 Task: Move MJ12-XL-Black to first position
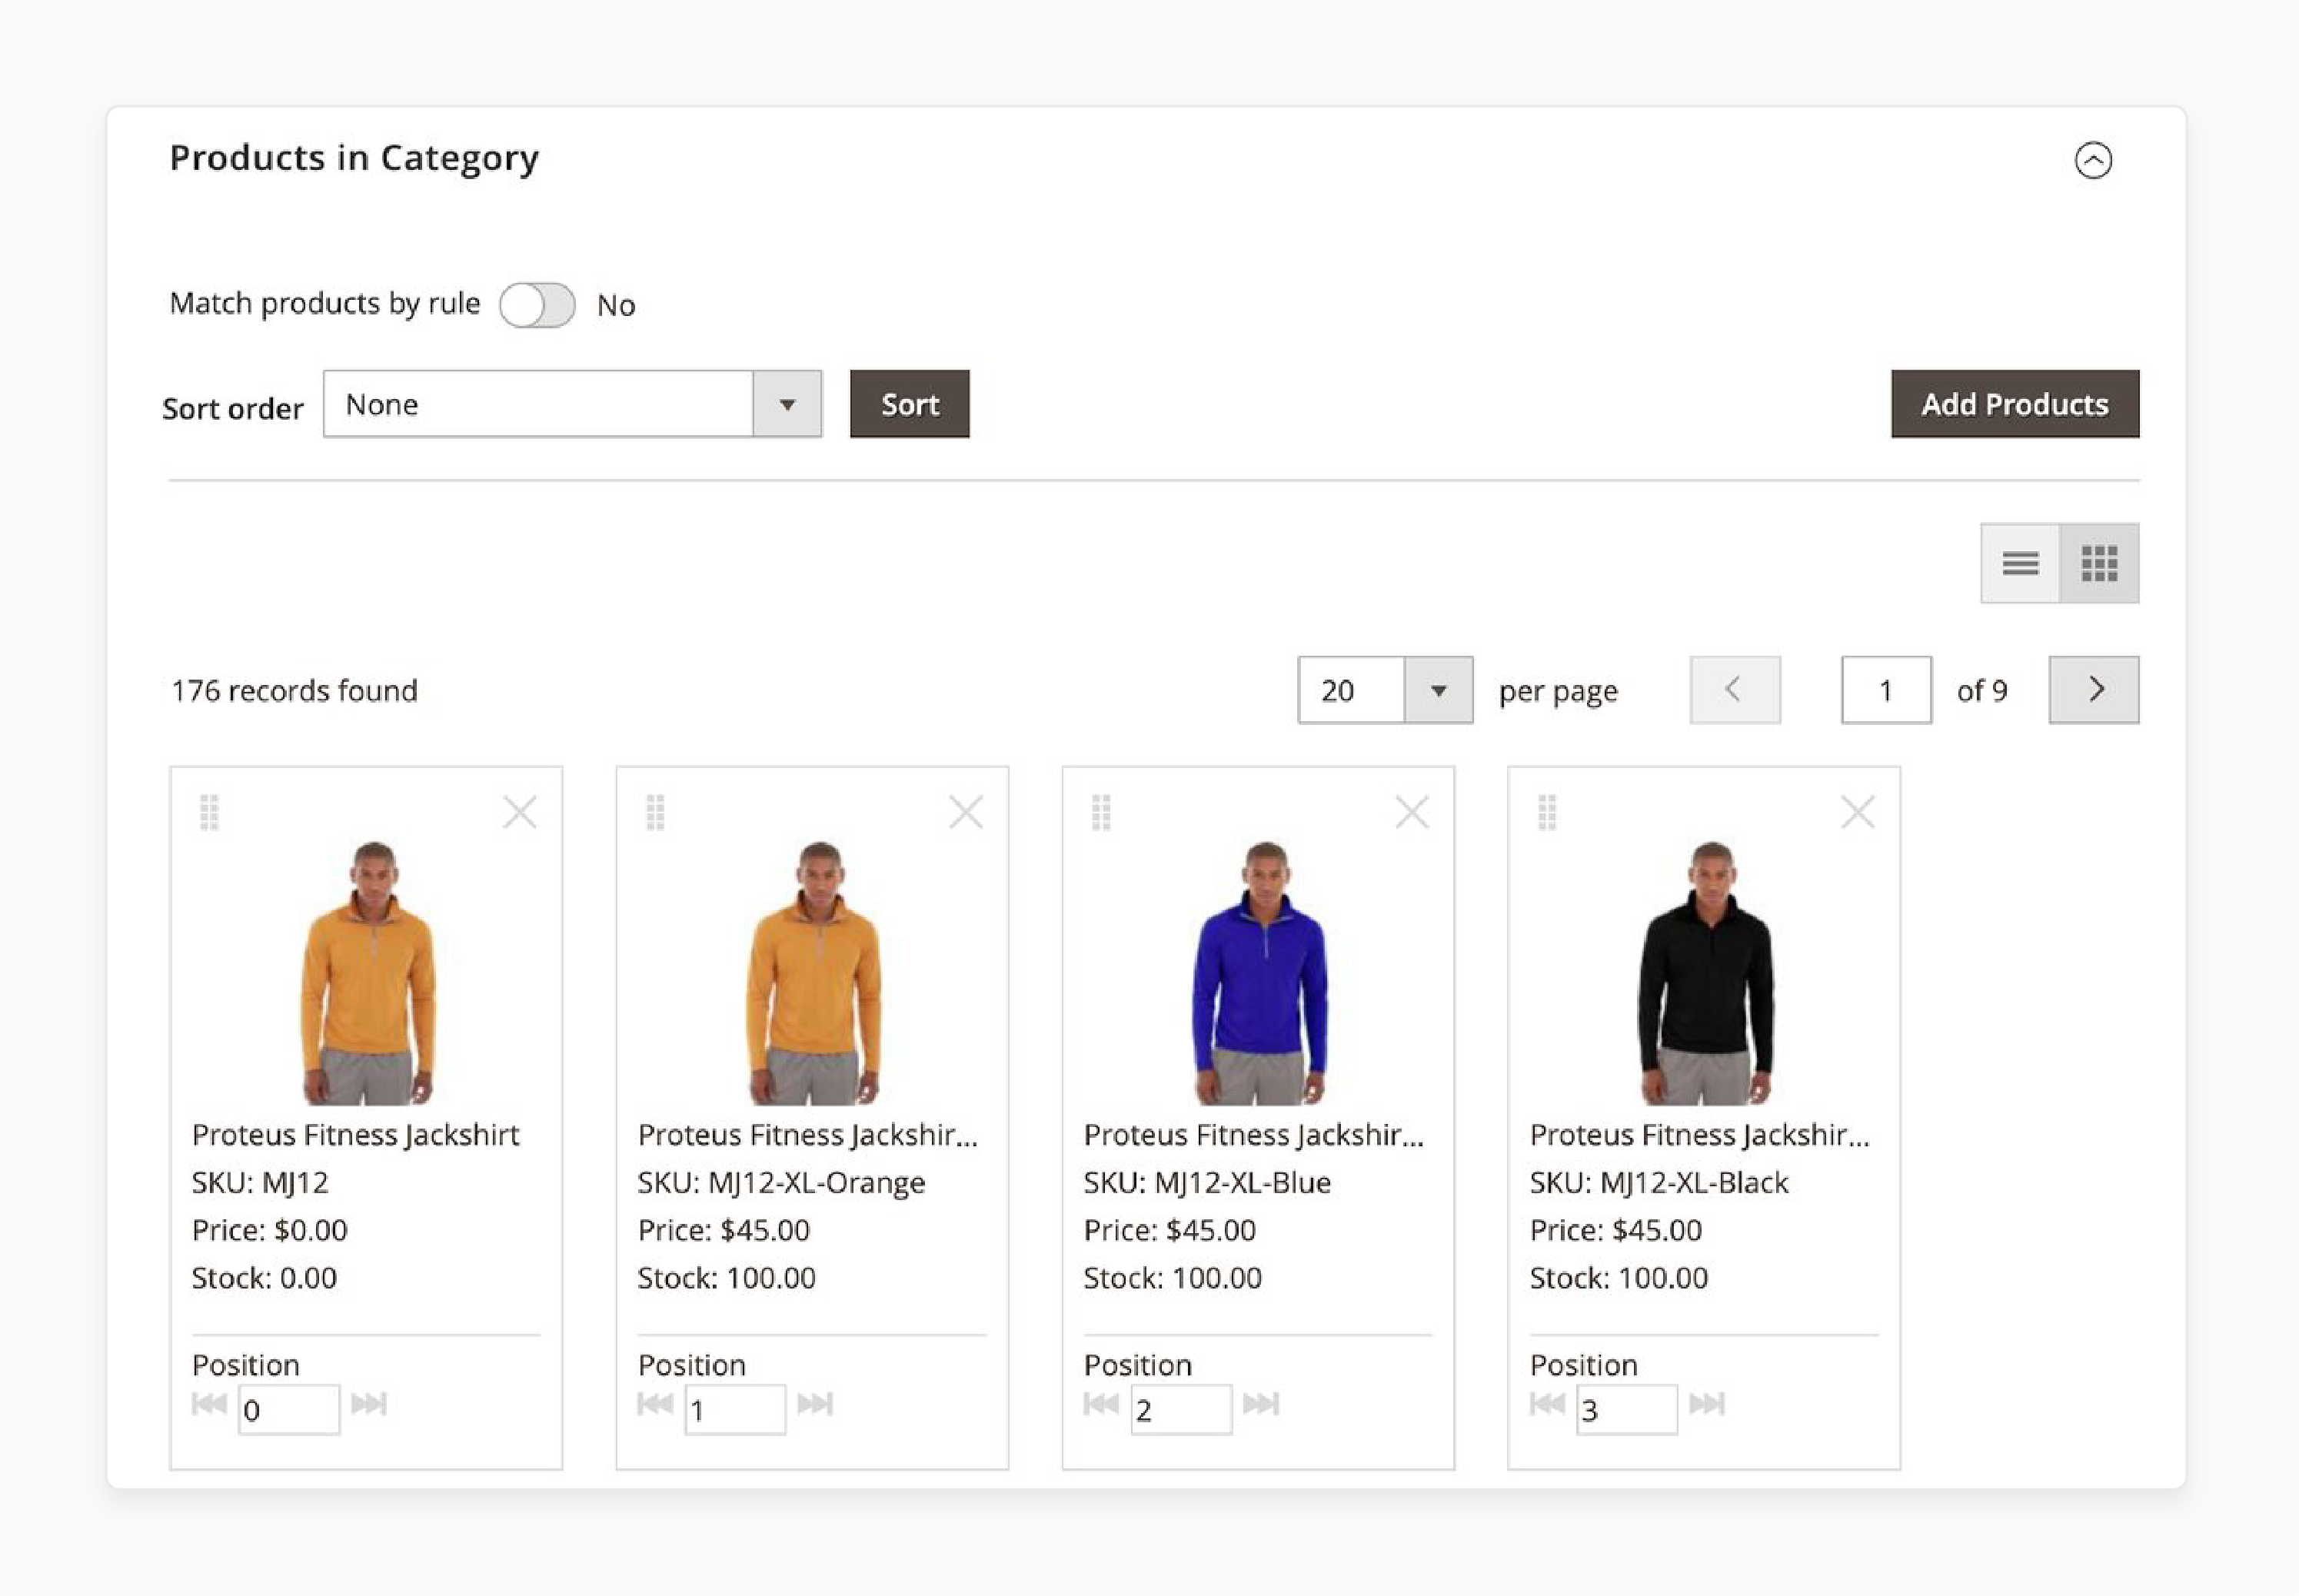[1547, 1404]
